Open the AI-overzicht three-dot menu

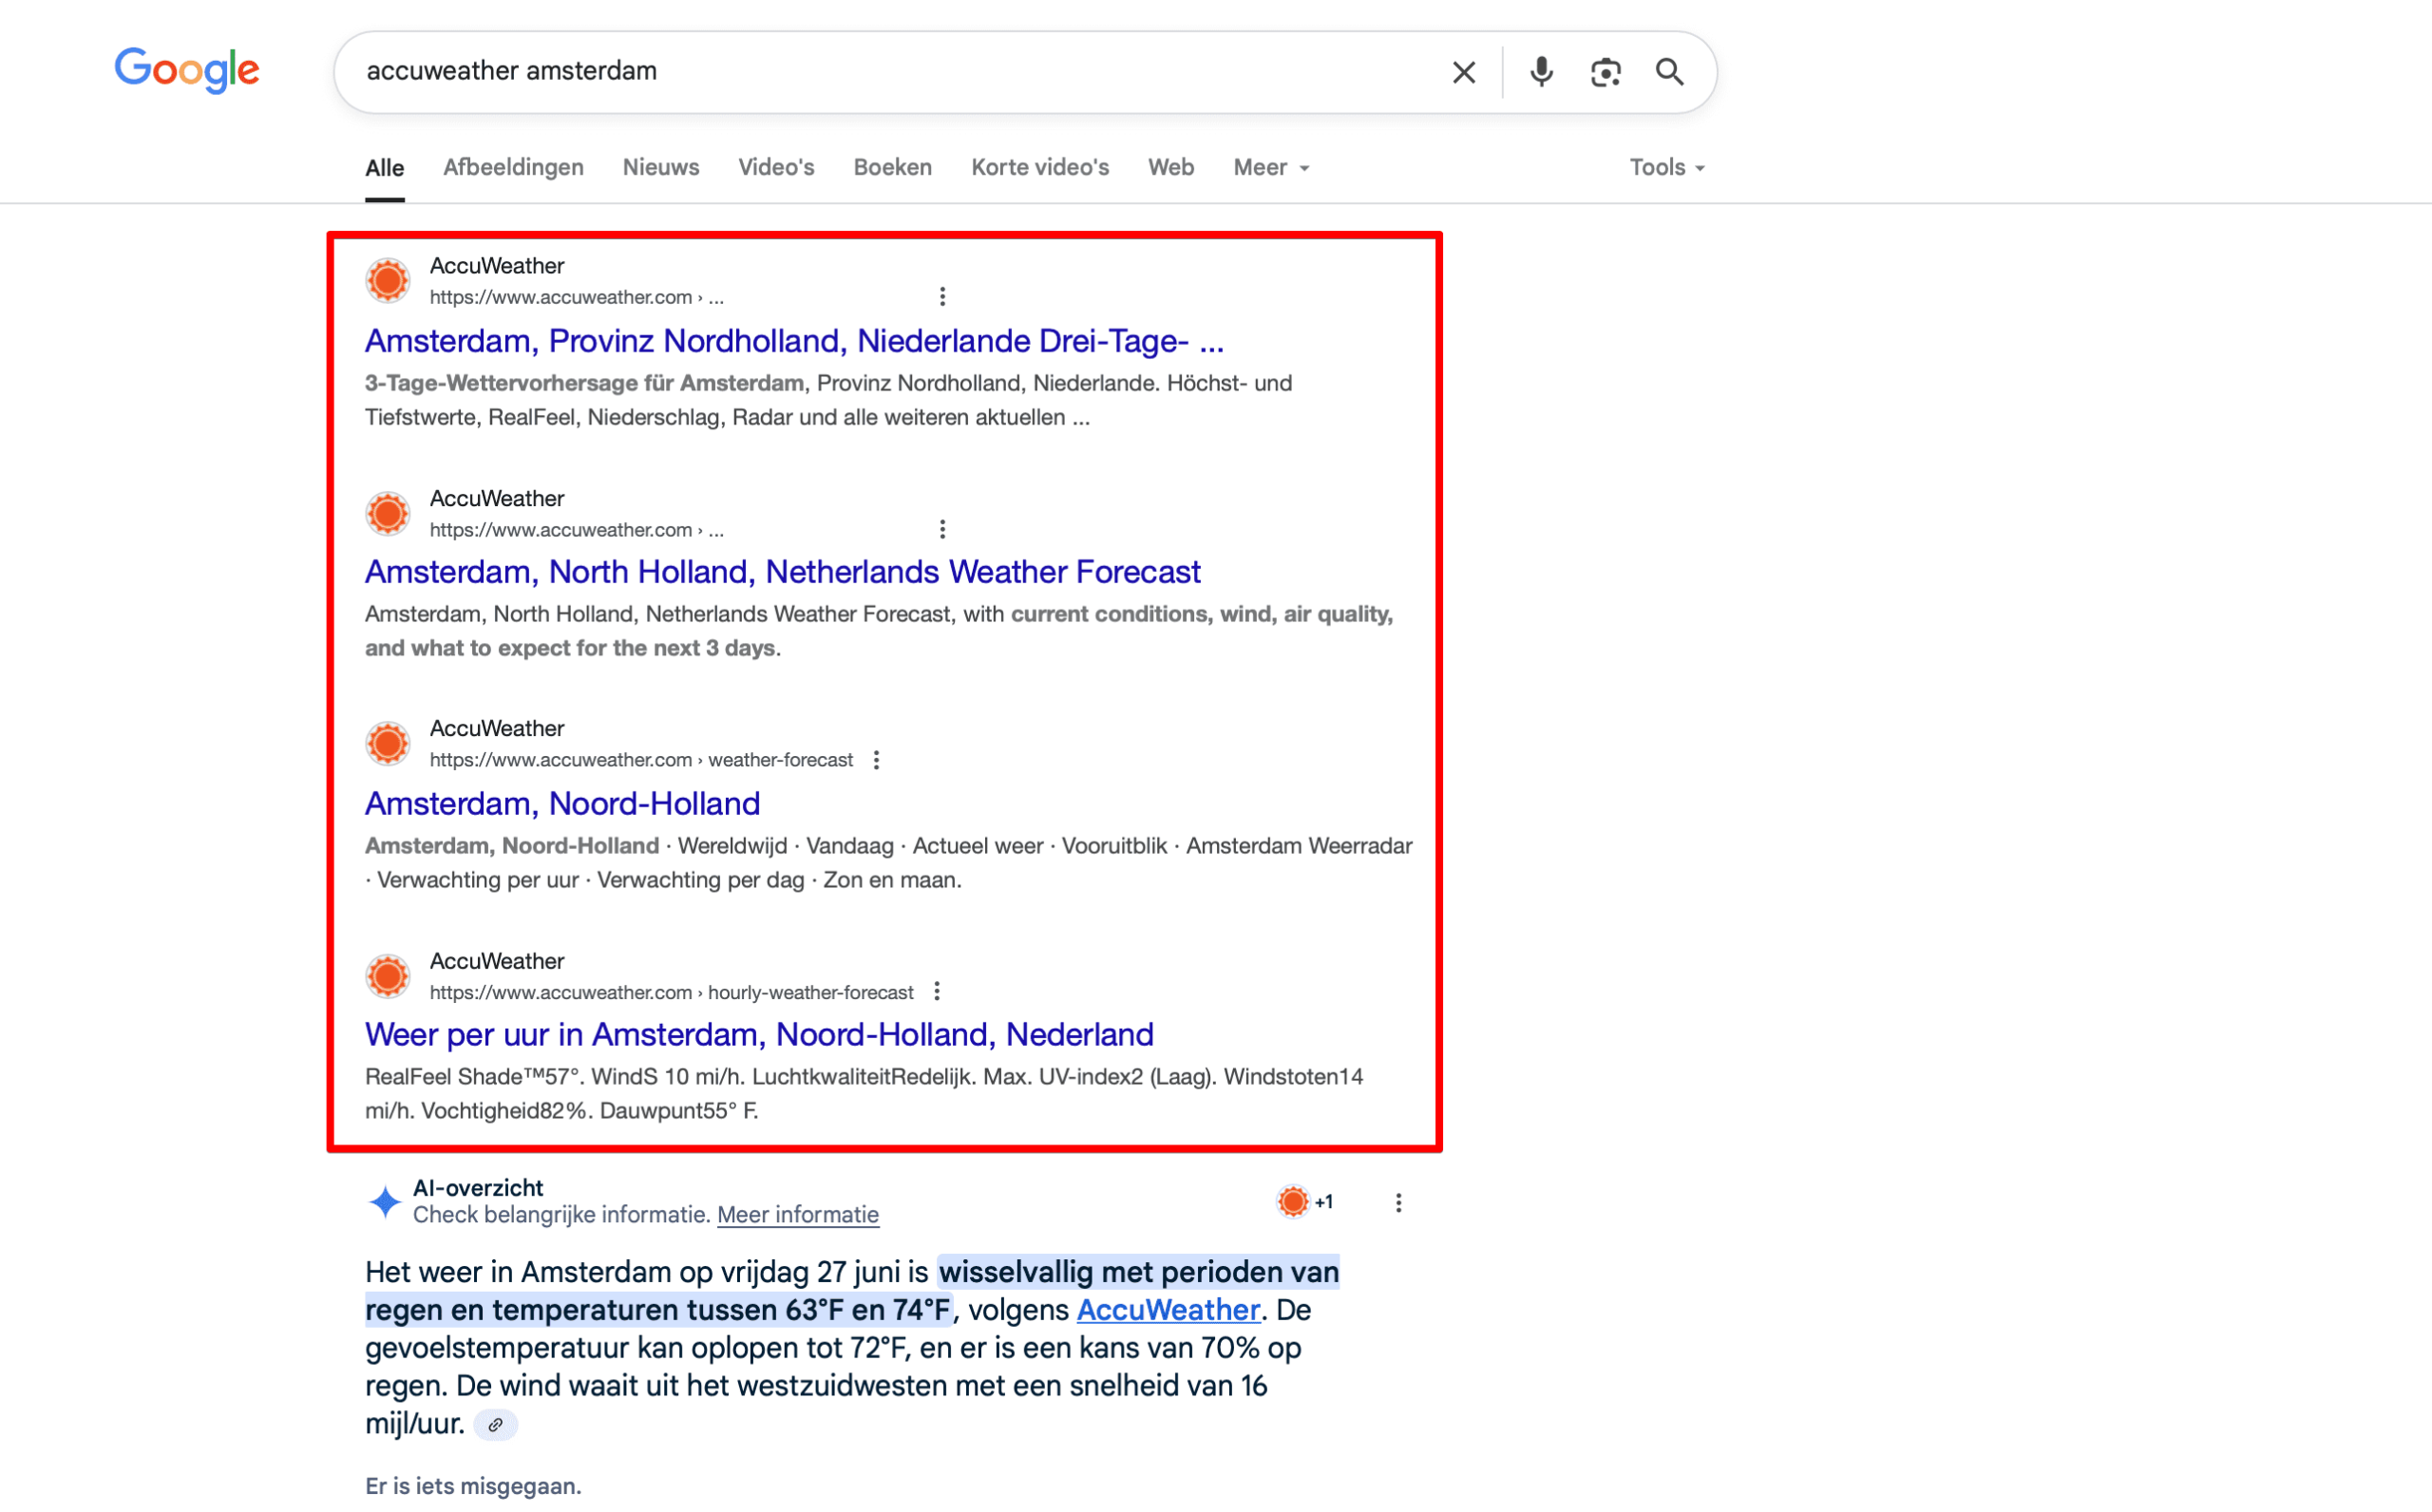[1398, 1202]
